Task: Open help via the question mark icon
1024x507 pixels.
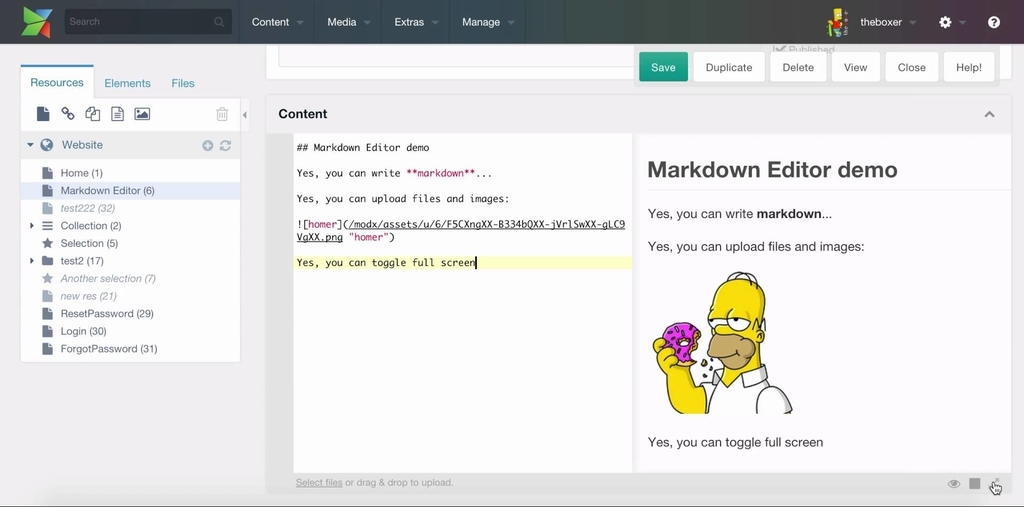Action: coord(994,22)
